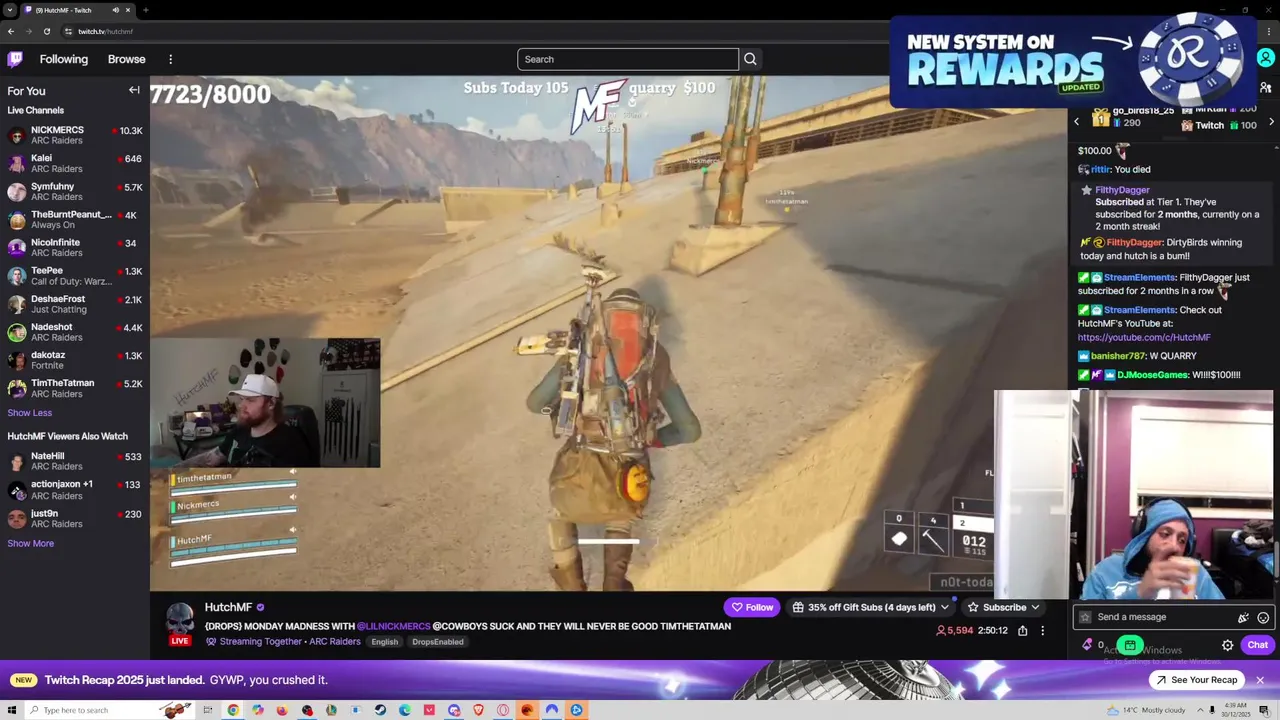The image size is (1280, 720).
Task: Click Show Less under Live Channels
Action: click(x=30, y=413)
